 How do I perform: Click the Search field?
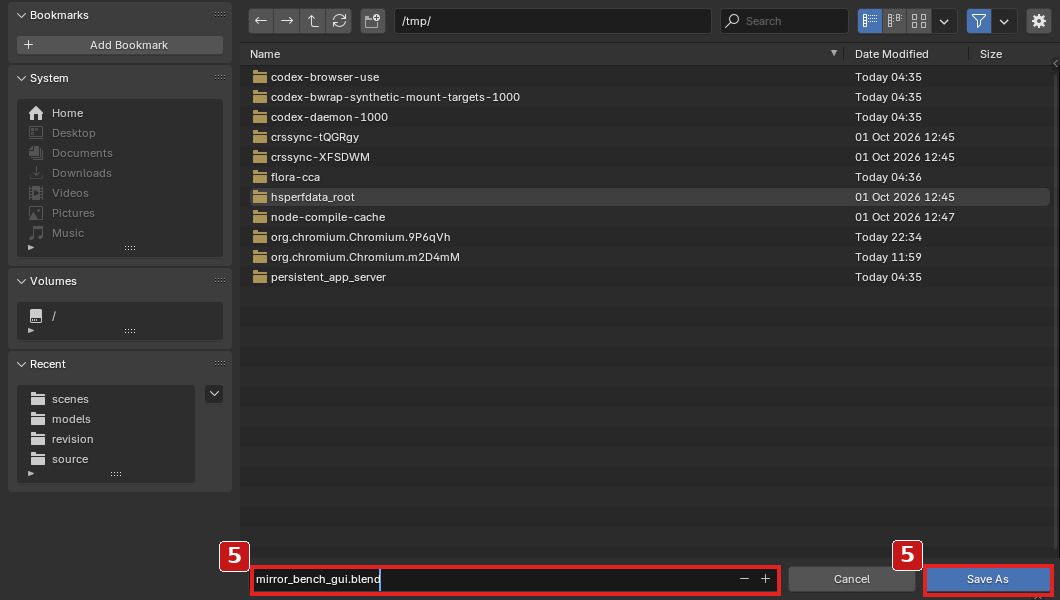[784, 21]
